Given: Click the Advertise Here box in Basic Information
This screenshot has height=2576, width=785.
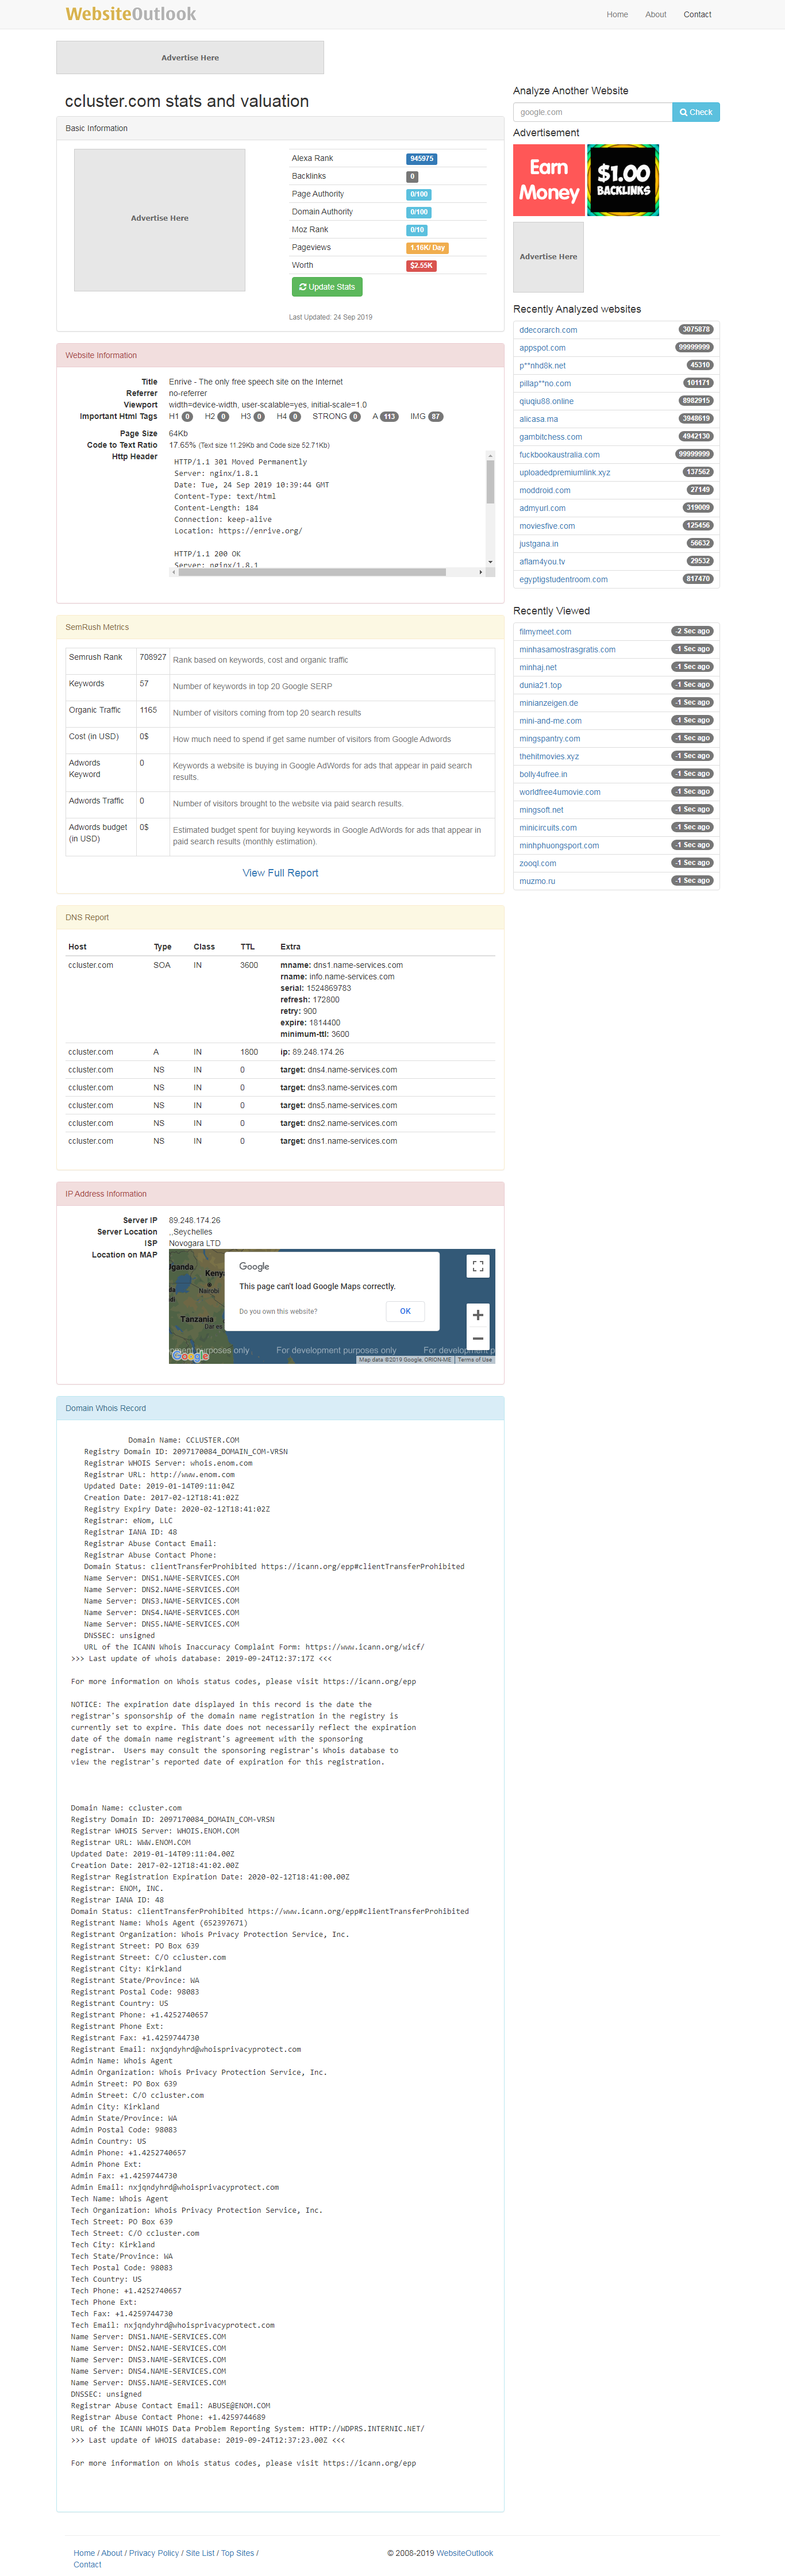Looking at the screenshot, I should point(160,219).
